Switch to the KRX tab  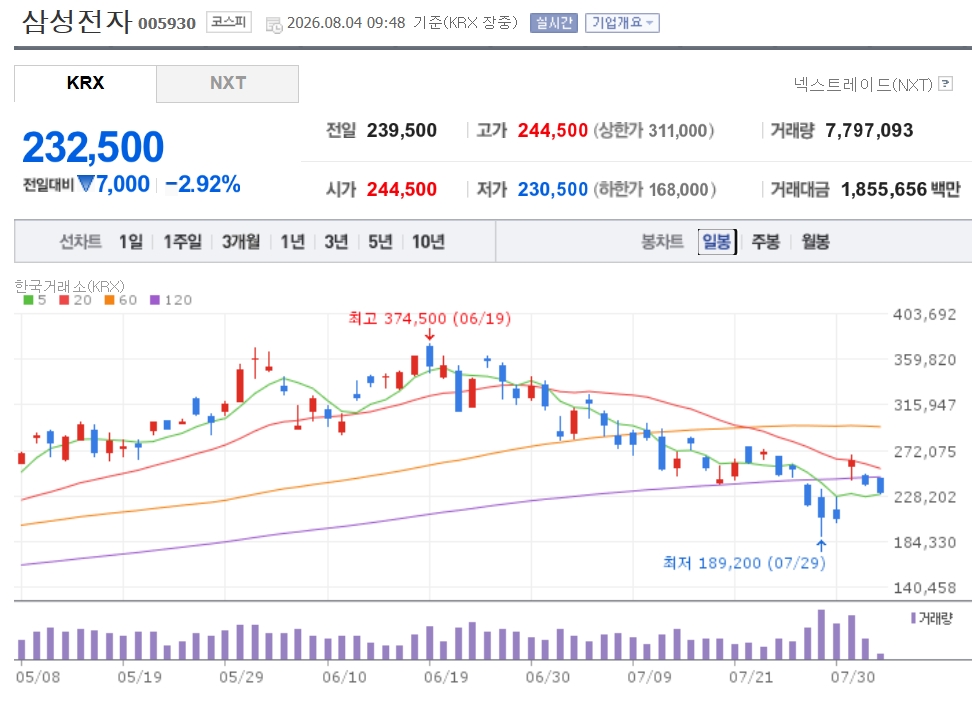pos(85,84)
